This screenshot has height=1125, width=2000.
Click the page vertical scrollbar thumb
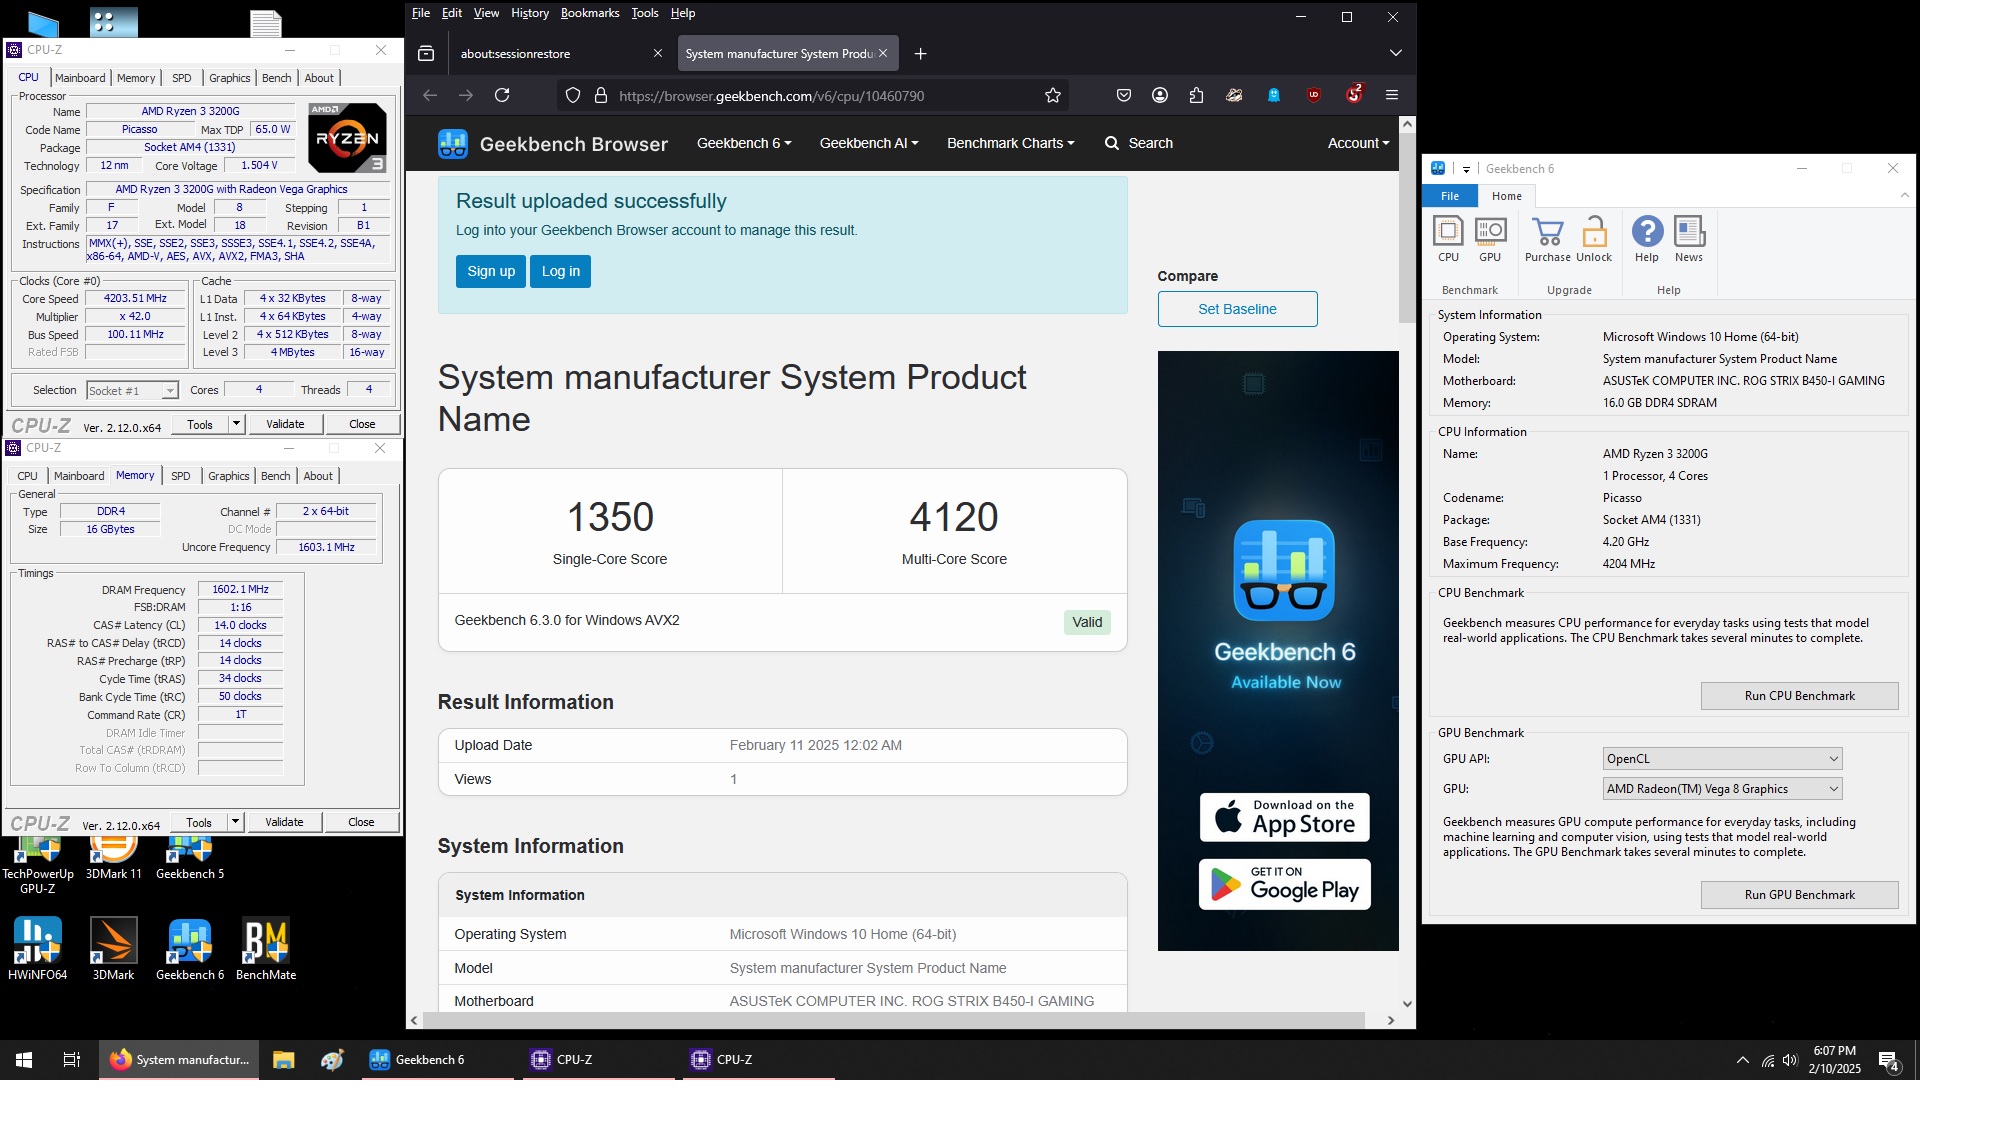(x=1407, y=228)
